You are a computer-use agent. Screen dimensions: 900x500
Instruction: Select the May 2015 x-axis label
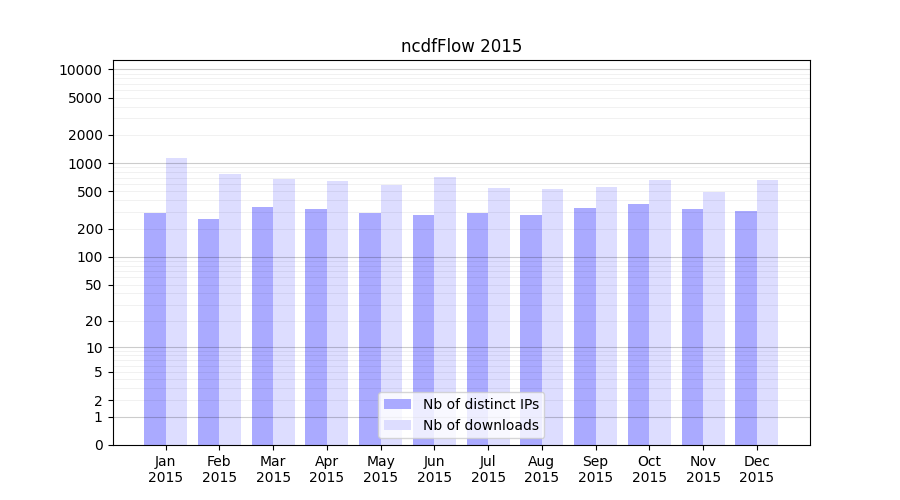coord(381,469)
